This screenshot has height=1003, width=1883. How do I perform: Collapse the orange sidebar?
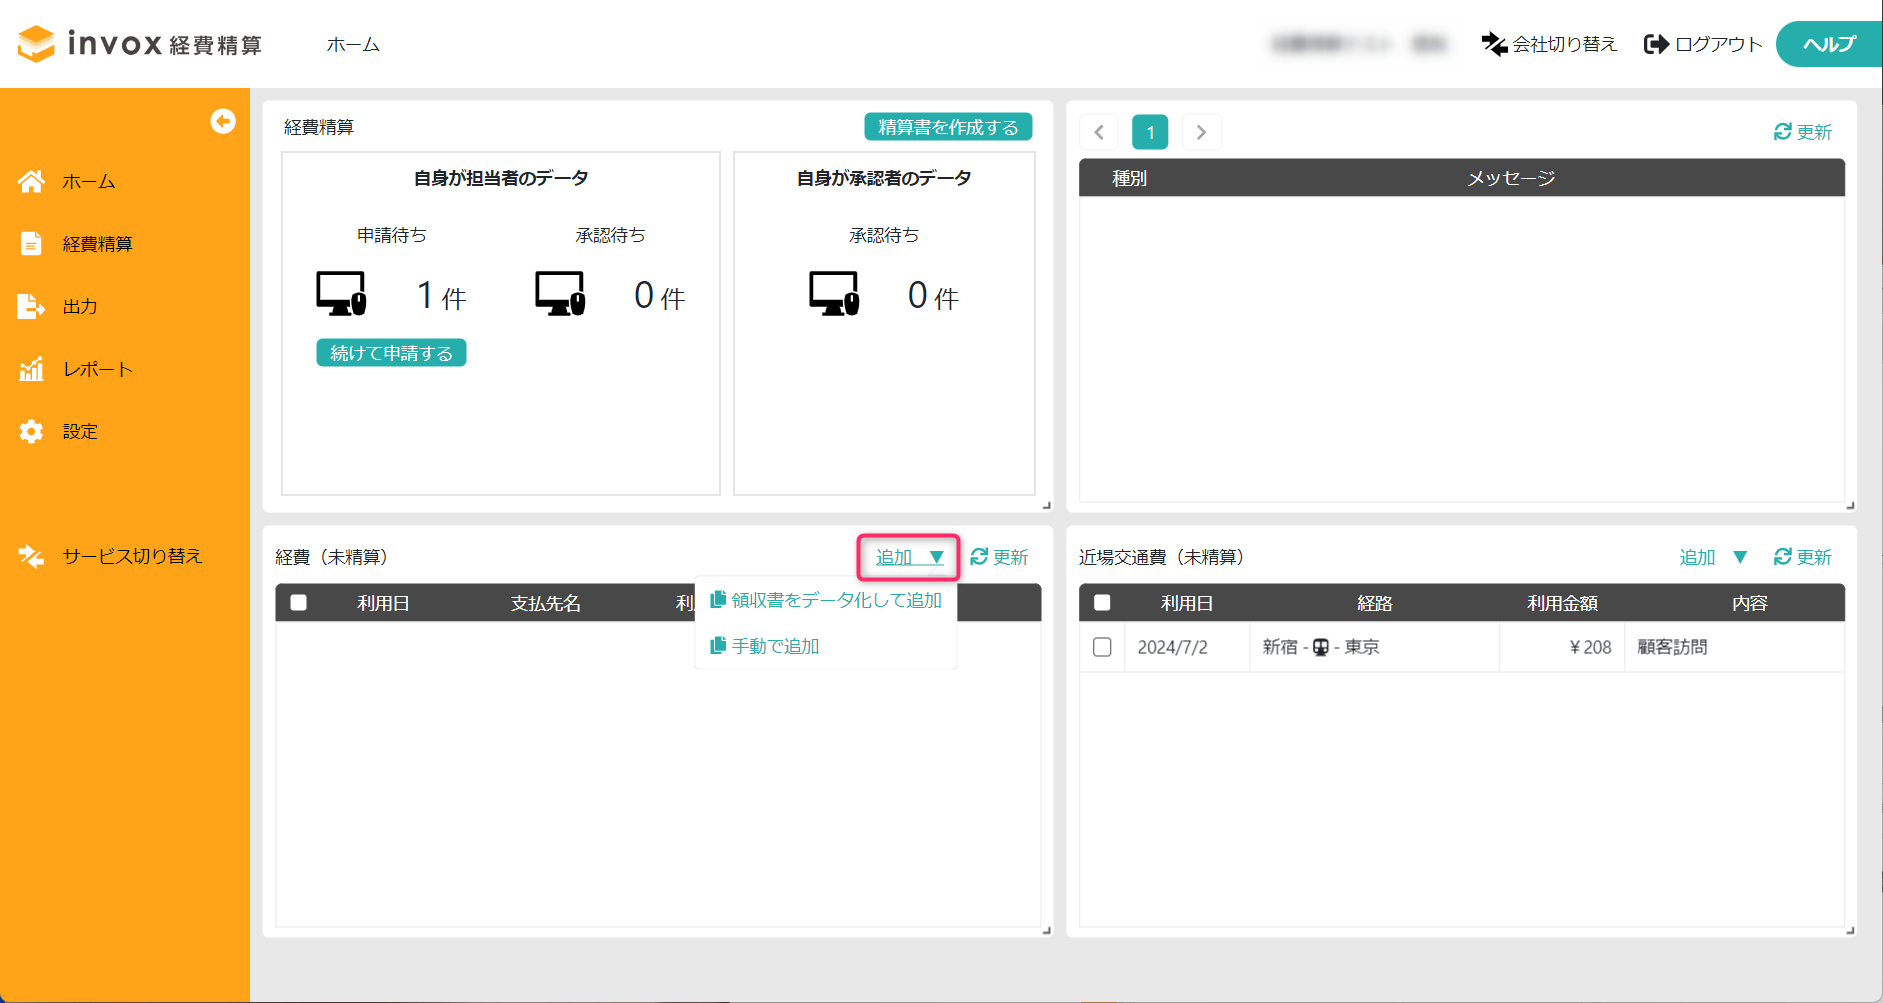pos(223,121)
